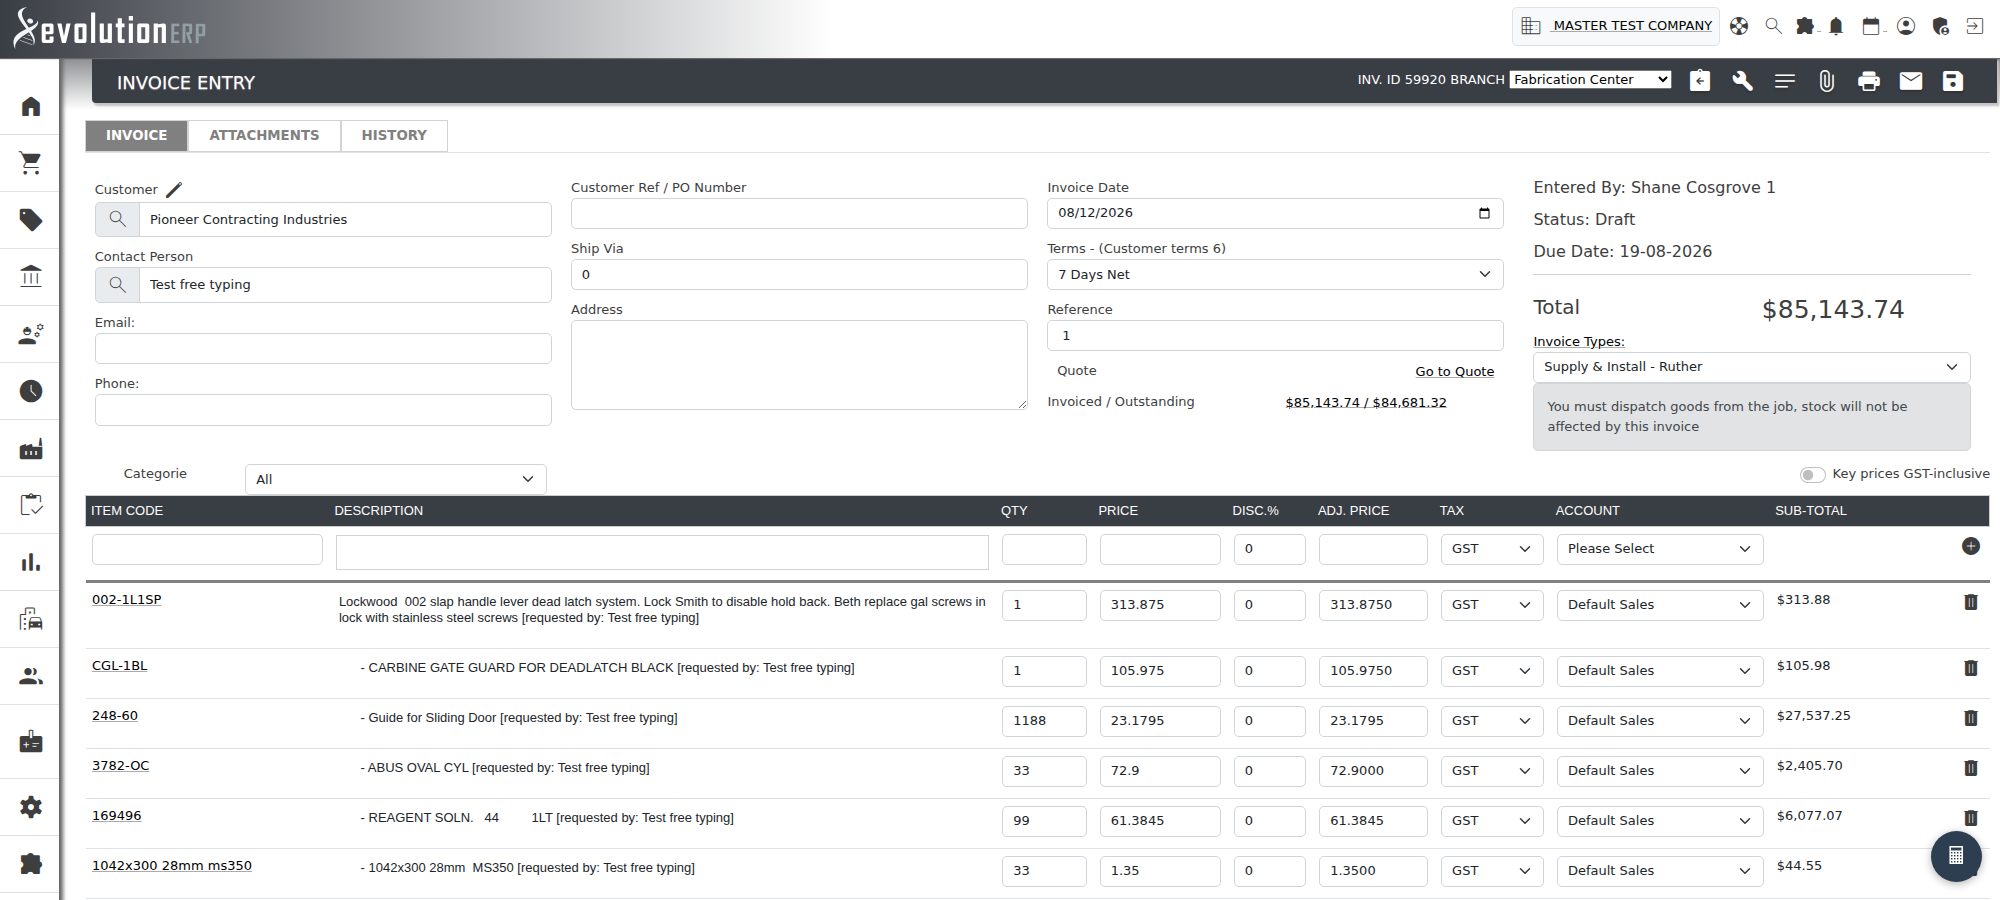
Task: Delete the 248-60 line with trash icon
Action: click(x=1970, y=718)
